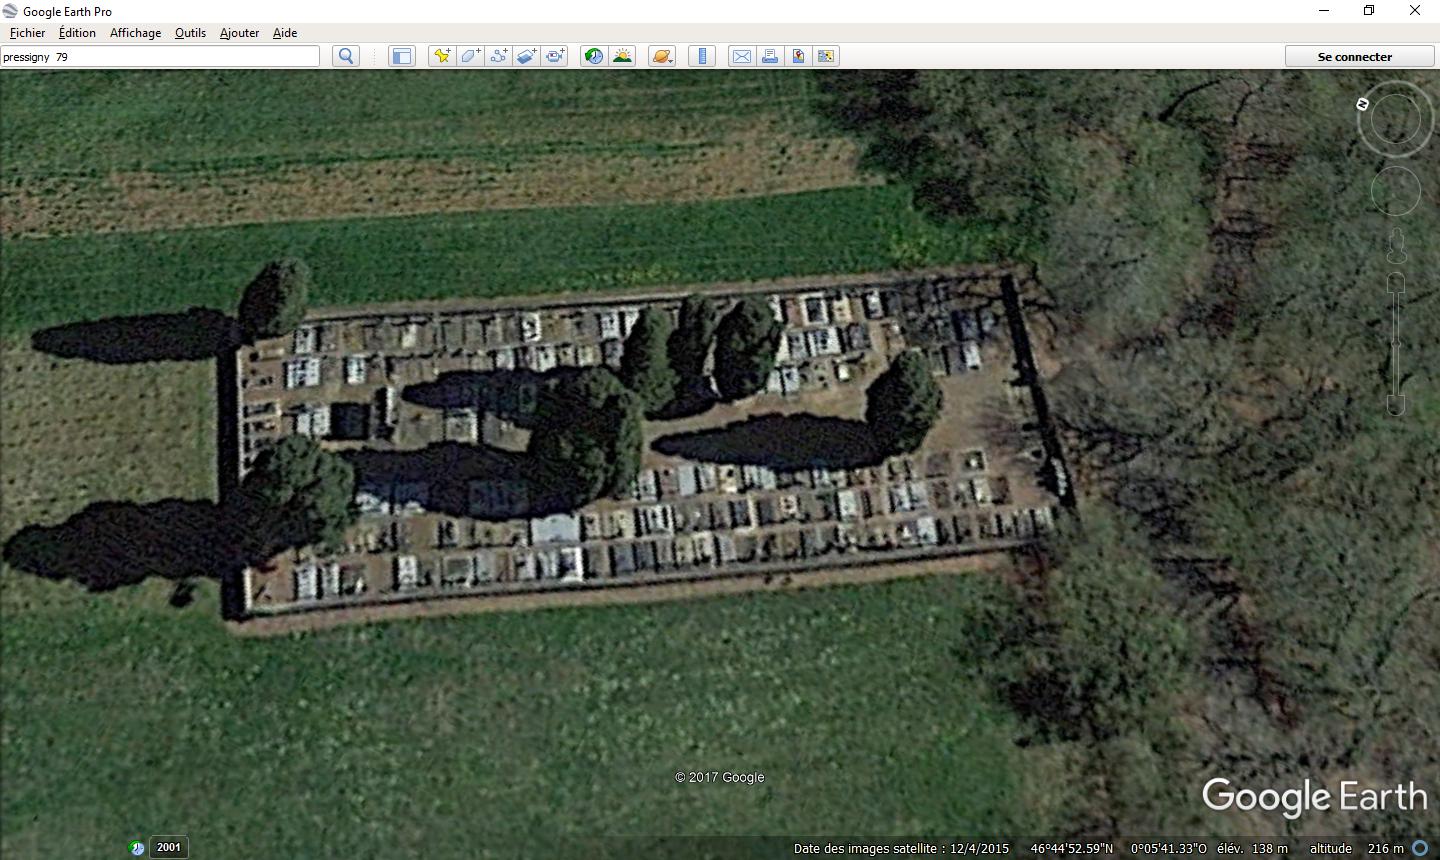Open the Édition menu
1440x860 pixels.
tap(77, 32)
